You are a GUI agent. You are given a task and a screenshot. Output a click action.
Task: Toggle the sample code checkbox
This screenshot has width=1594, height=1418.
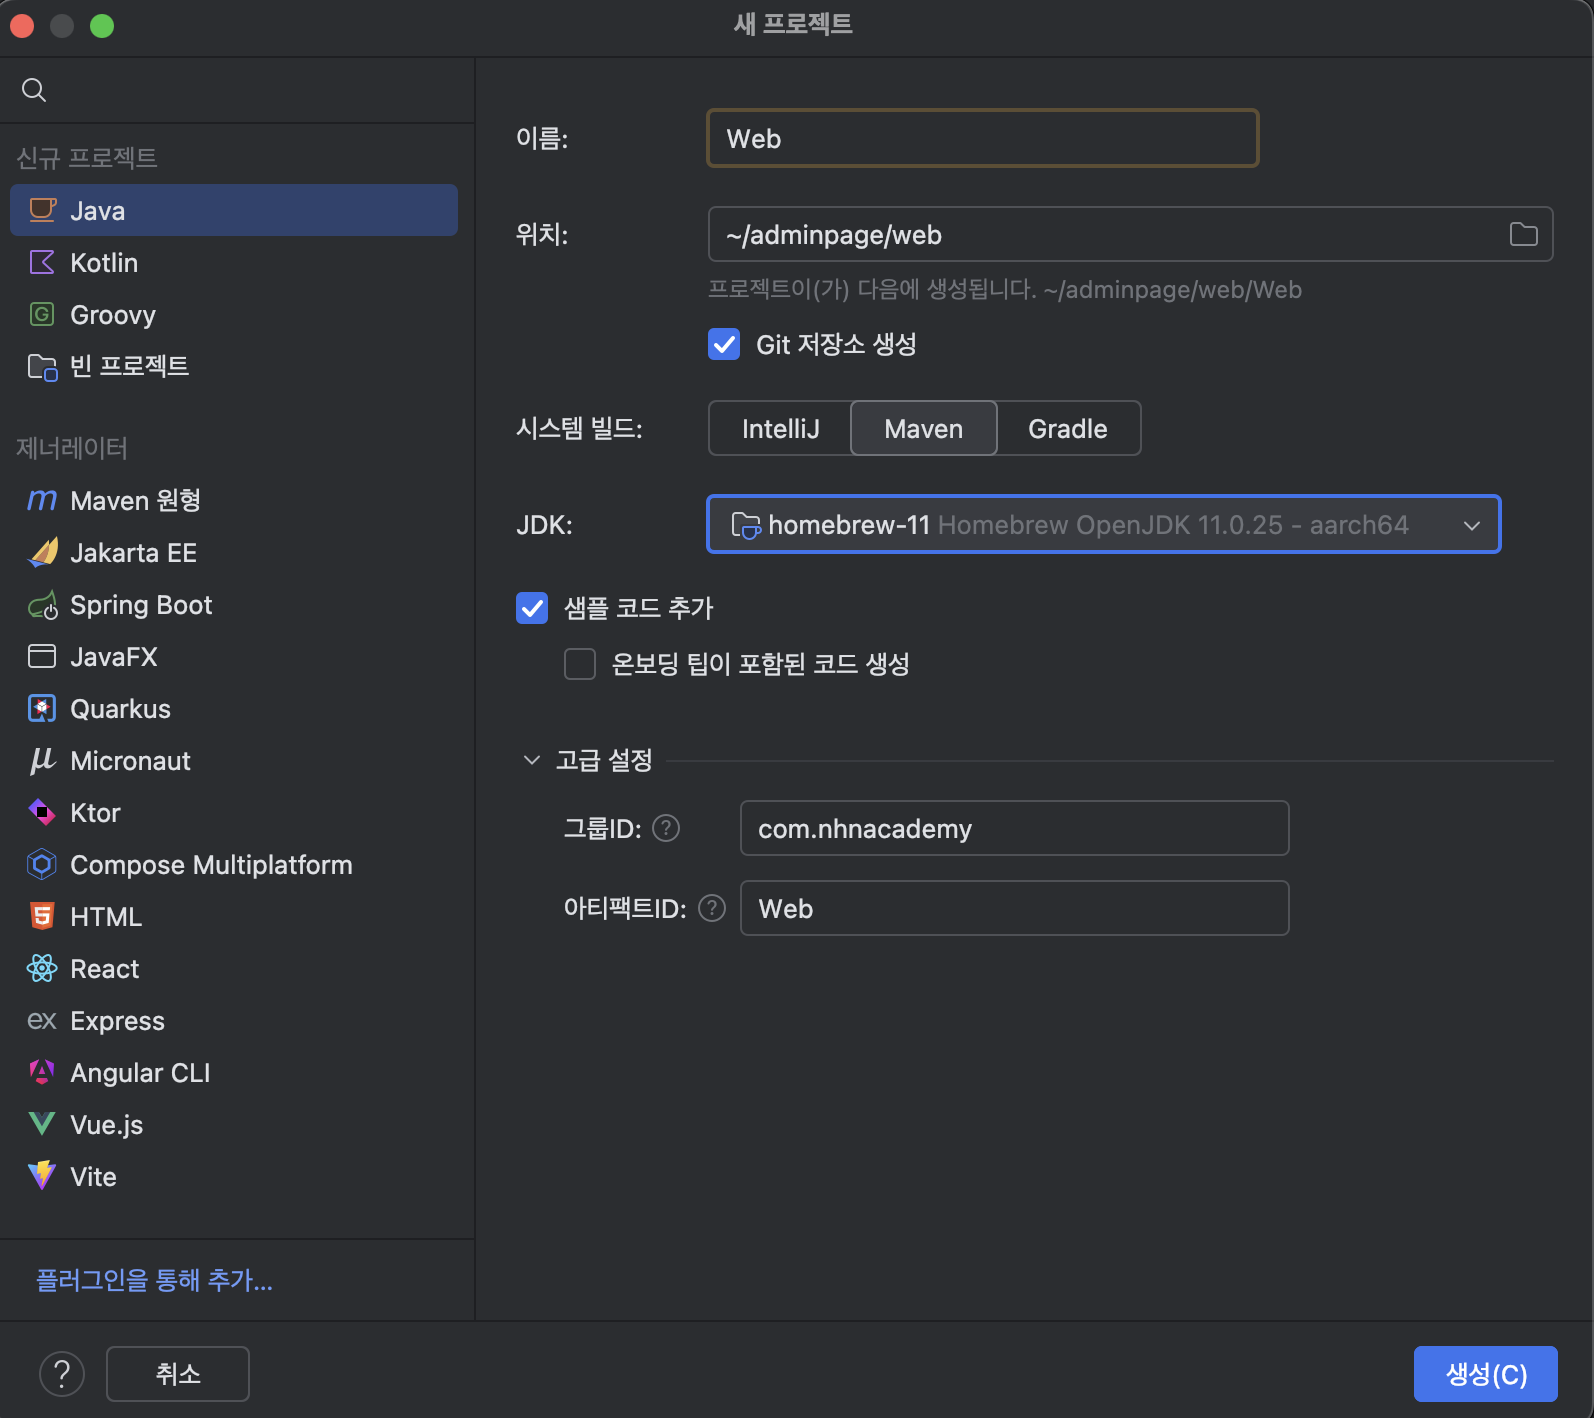click(532, 608)
